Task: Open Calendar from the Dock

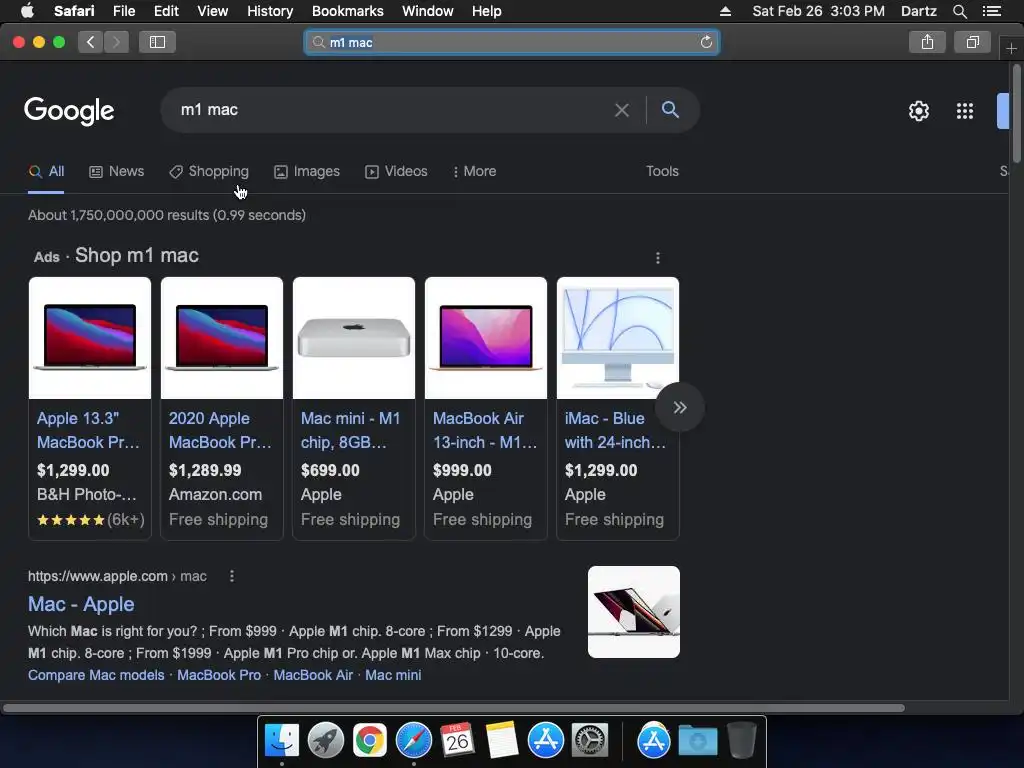Action: [457, 741]
